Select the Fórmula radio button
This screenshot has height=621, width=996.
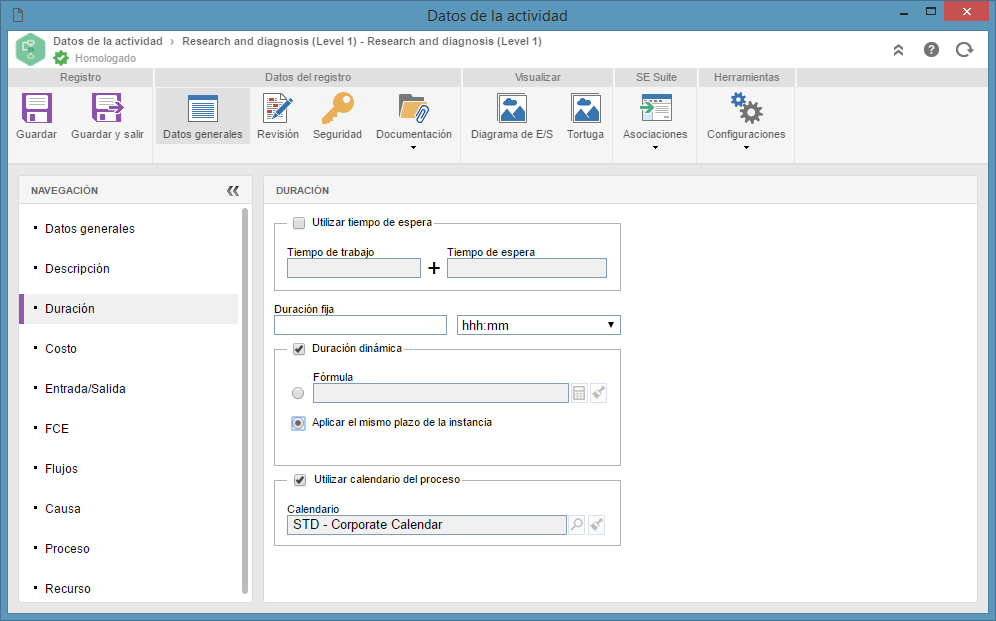click(x=298, y=393)
